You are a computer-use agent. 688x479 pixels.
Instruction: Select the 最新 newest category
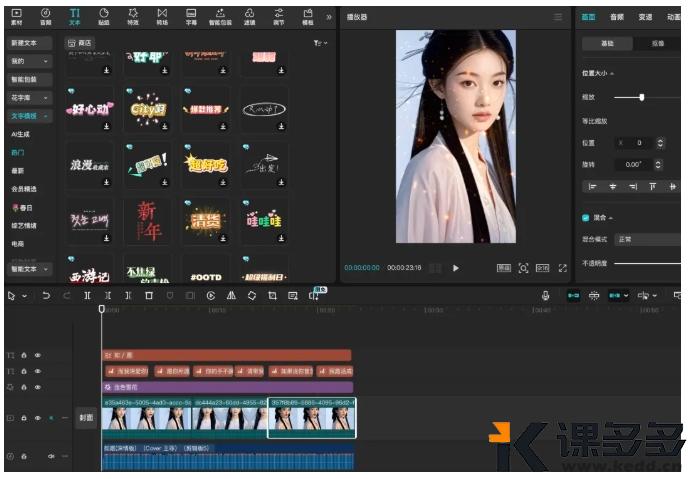point(18,171)
